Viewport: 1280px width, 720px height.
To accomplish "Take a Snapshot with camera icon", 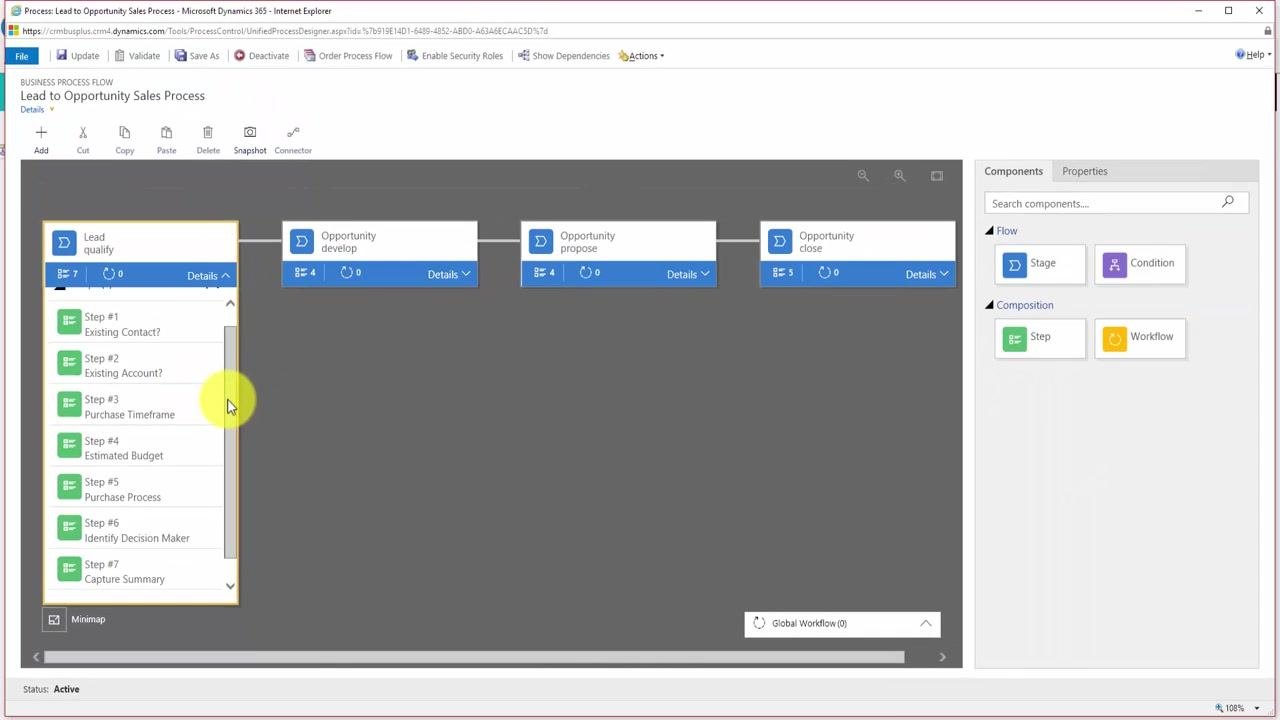I will 250,132.
